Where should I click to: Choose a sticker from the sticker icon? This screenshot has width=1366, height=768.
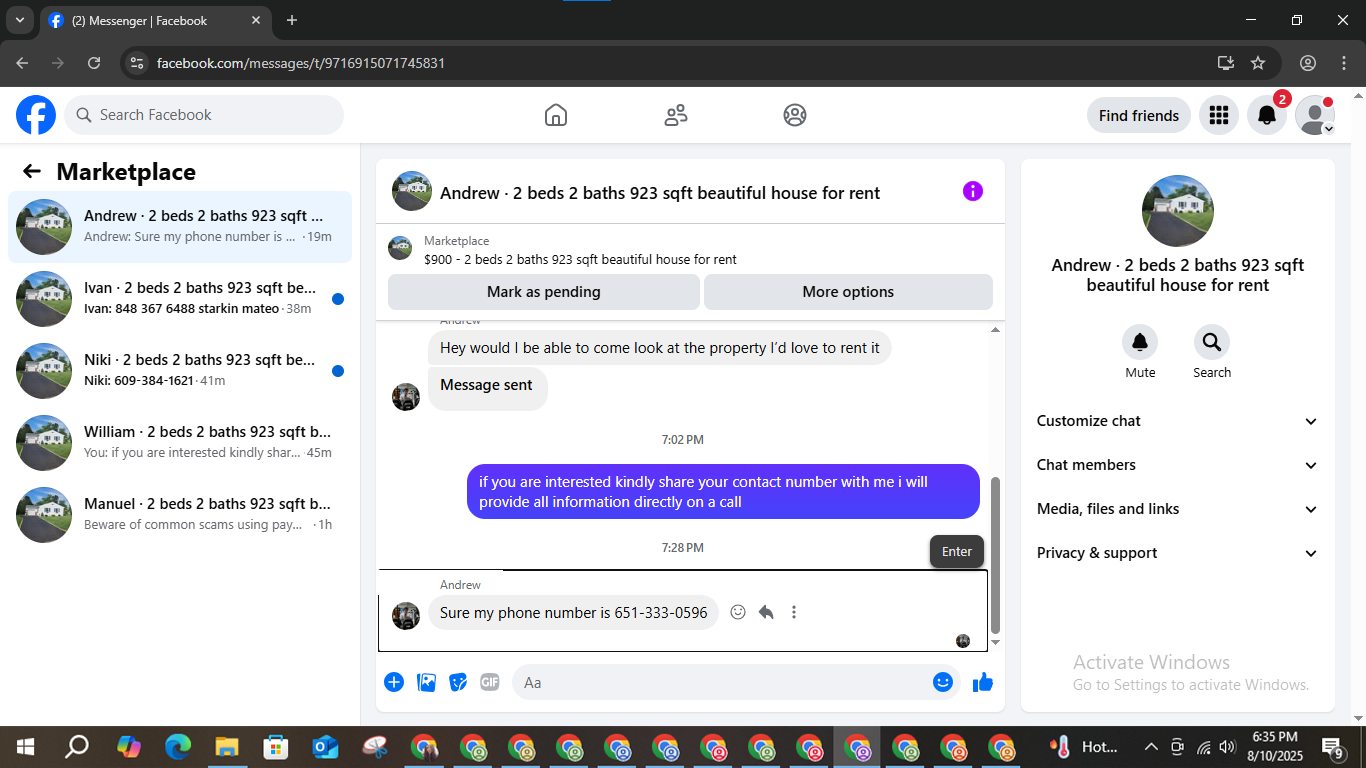458,682
